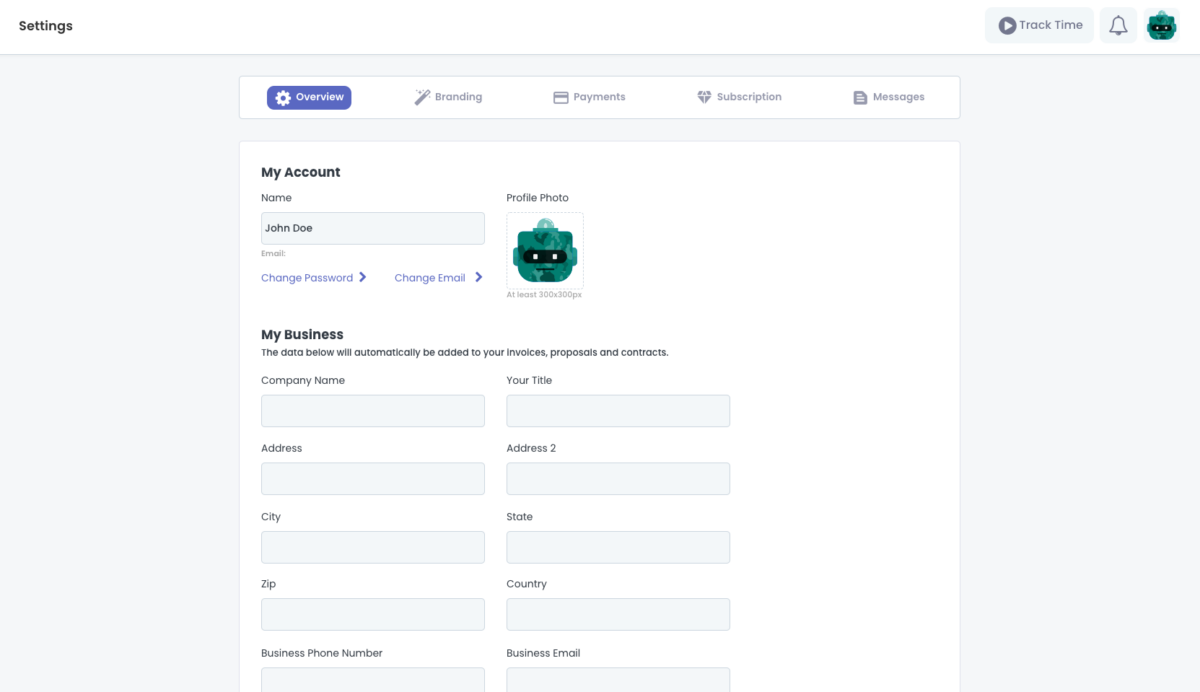
Task: Click the Change Email link
Action: (430, 278)
